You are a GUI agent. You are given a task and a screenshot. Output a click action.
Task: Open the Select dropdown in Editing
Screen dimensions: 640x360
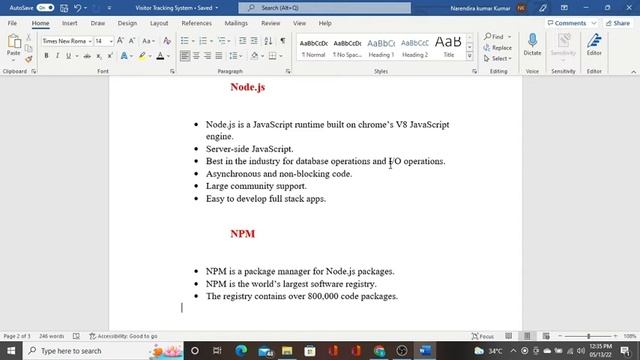pos(498,59)
